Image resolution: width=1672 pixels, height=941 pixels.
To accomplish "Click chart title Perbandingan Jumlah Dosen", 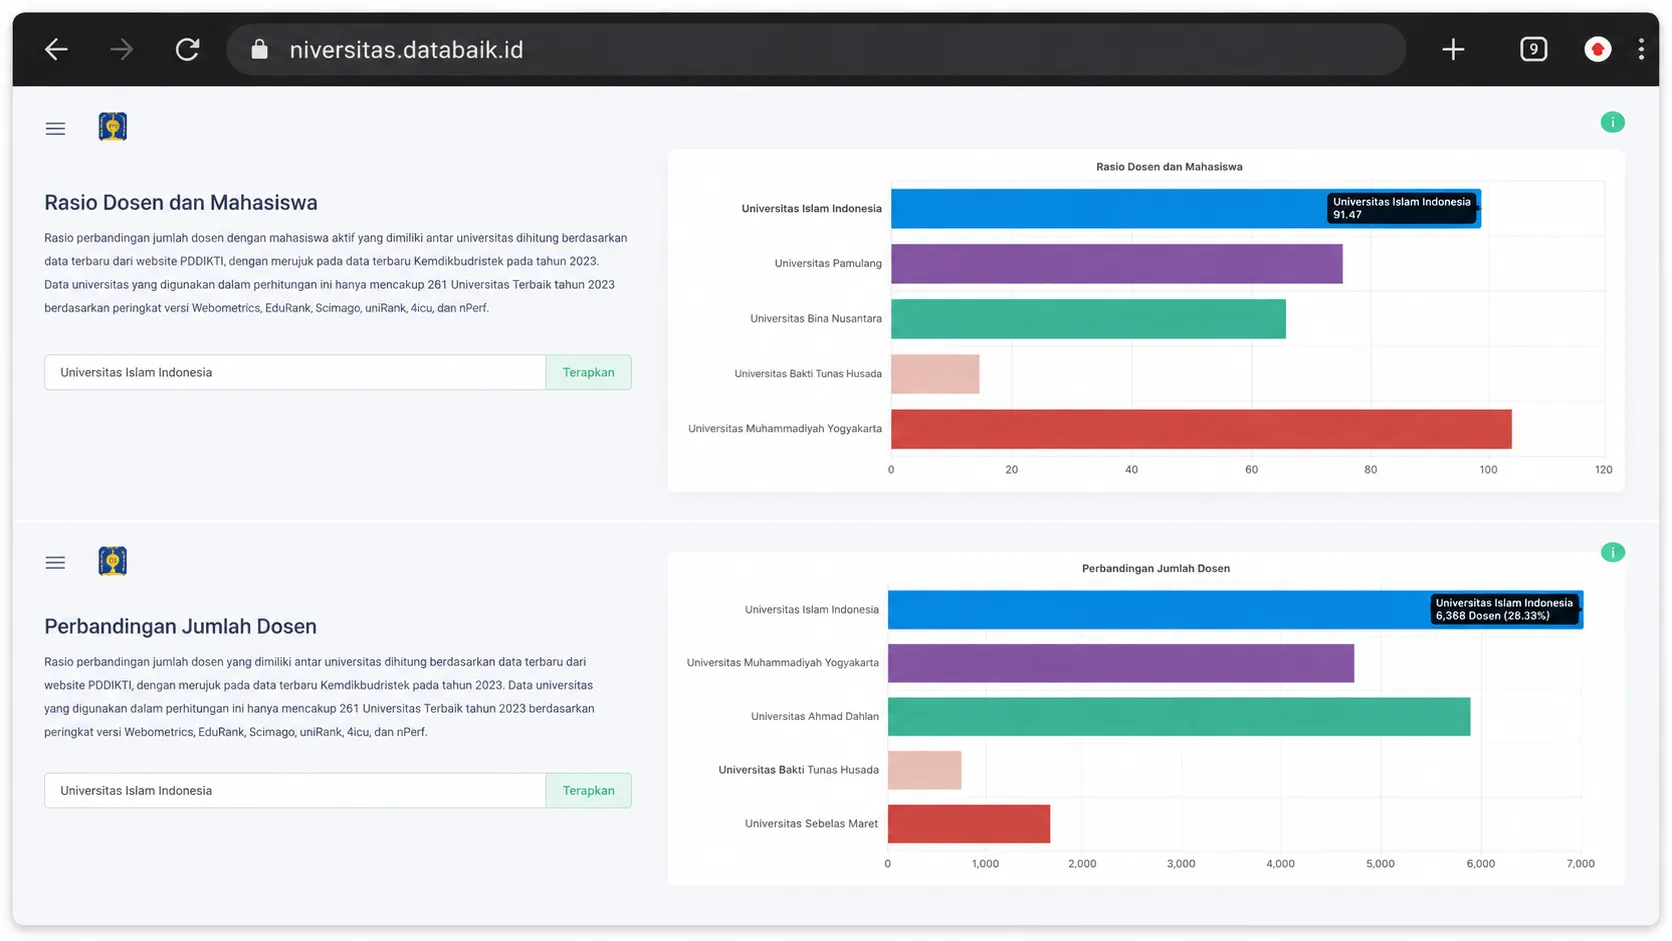I will click(x=1156, y=568).
